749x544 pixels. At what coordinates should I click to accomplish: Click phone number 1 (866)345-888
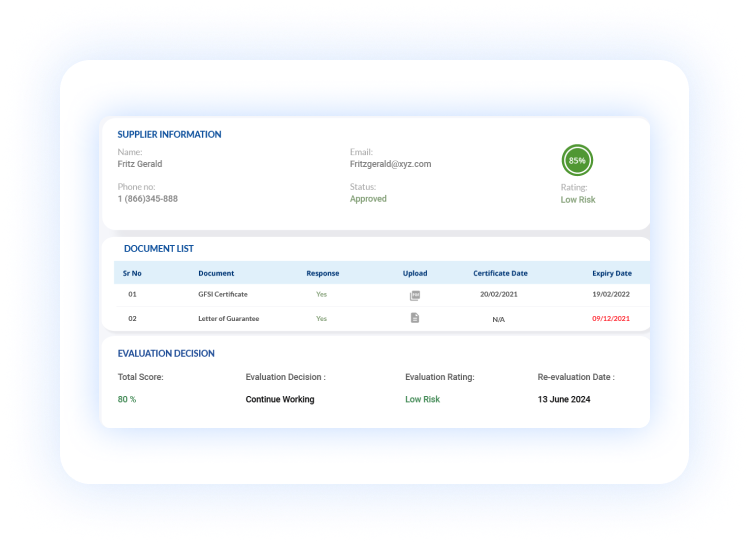pyautogui.click(x=148, y=199)
